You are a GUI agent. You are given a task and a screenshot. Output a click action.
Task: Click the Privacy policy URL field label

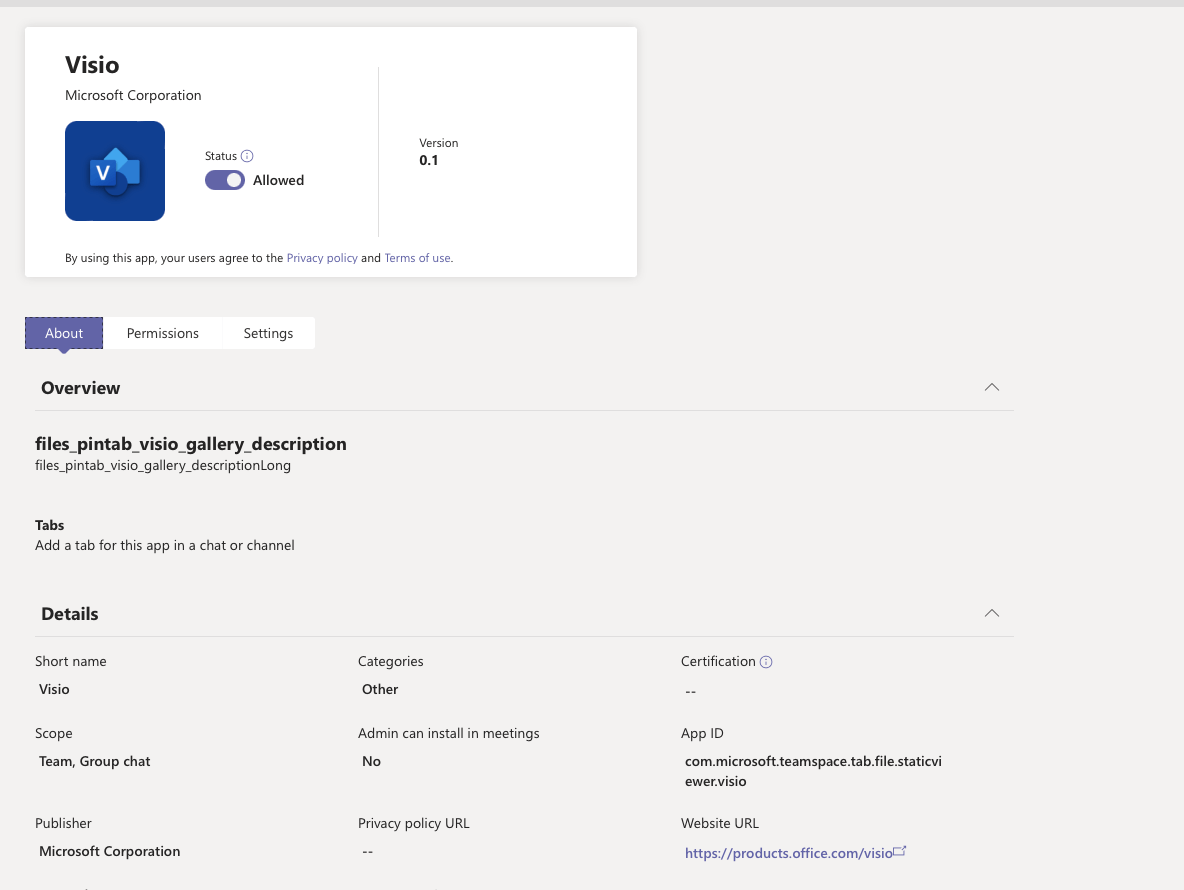coord(414,823)
